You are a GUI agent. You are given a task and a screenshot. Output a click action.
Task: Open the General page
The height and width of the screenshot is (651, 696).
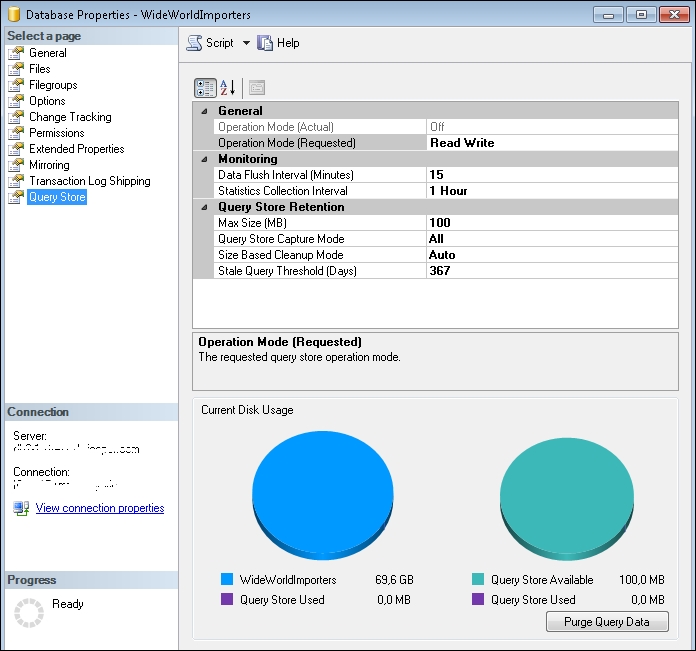pyautogui.click(x=48, y=53)
